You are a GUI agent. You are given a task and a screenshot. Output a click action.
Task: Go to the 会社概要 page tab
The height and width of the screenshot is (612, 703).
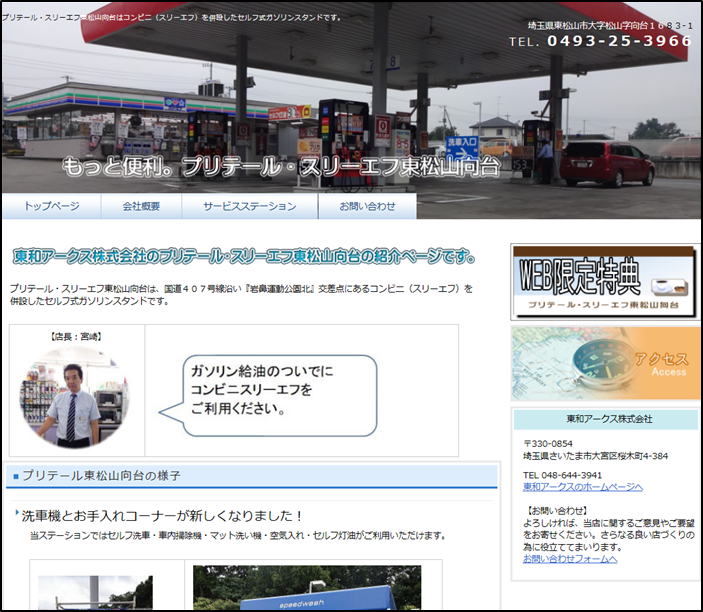(141, 206)
